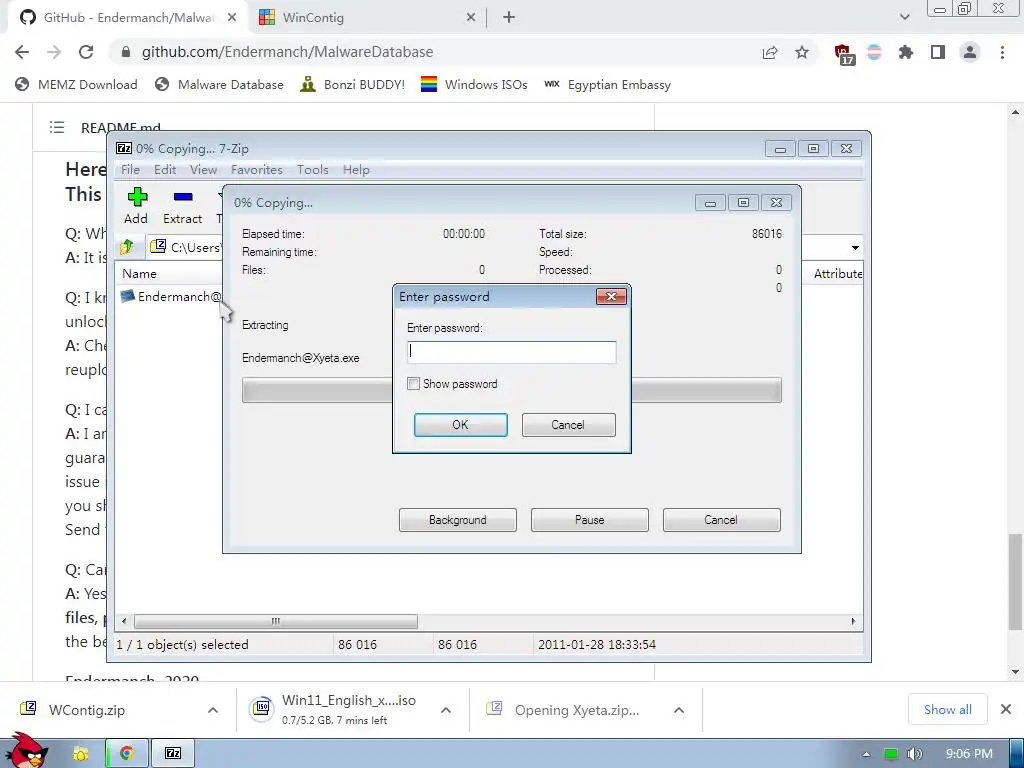Open Edit menu in 7-Zip

(x=165, y=170)
